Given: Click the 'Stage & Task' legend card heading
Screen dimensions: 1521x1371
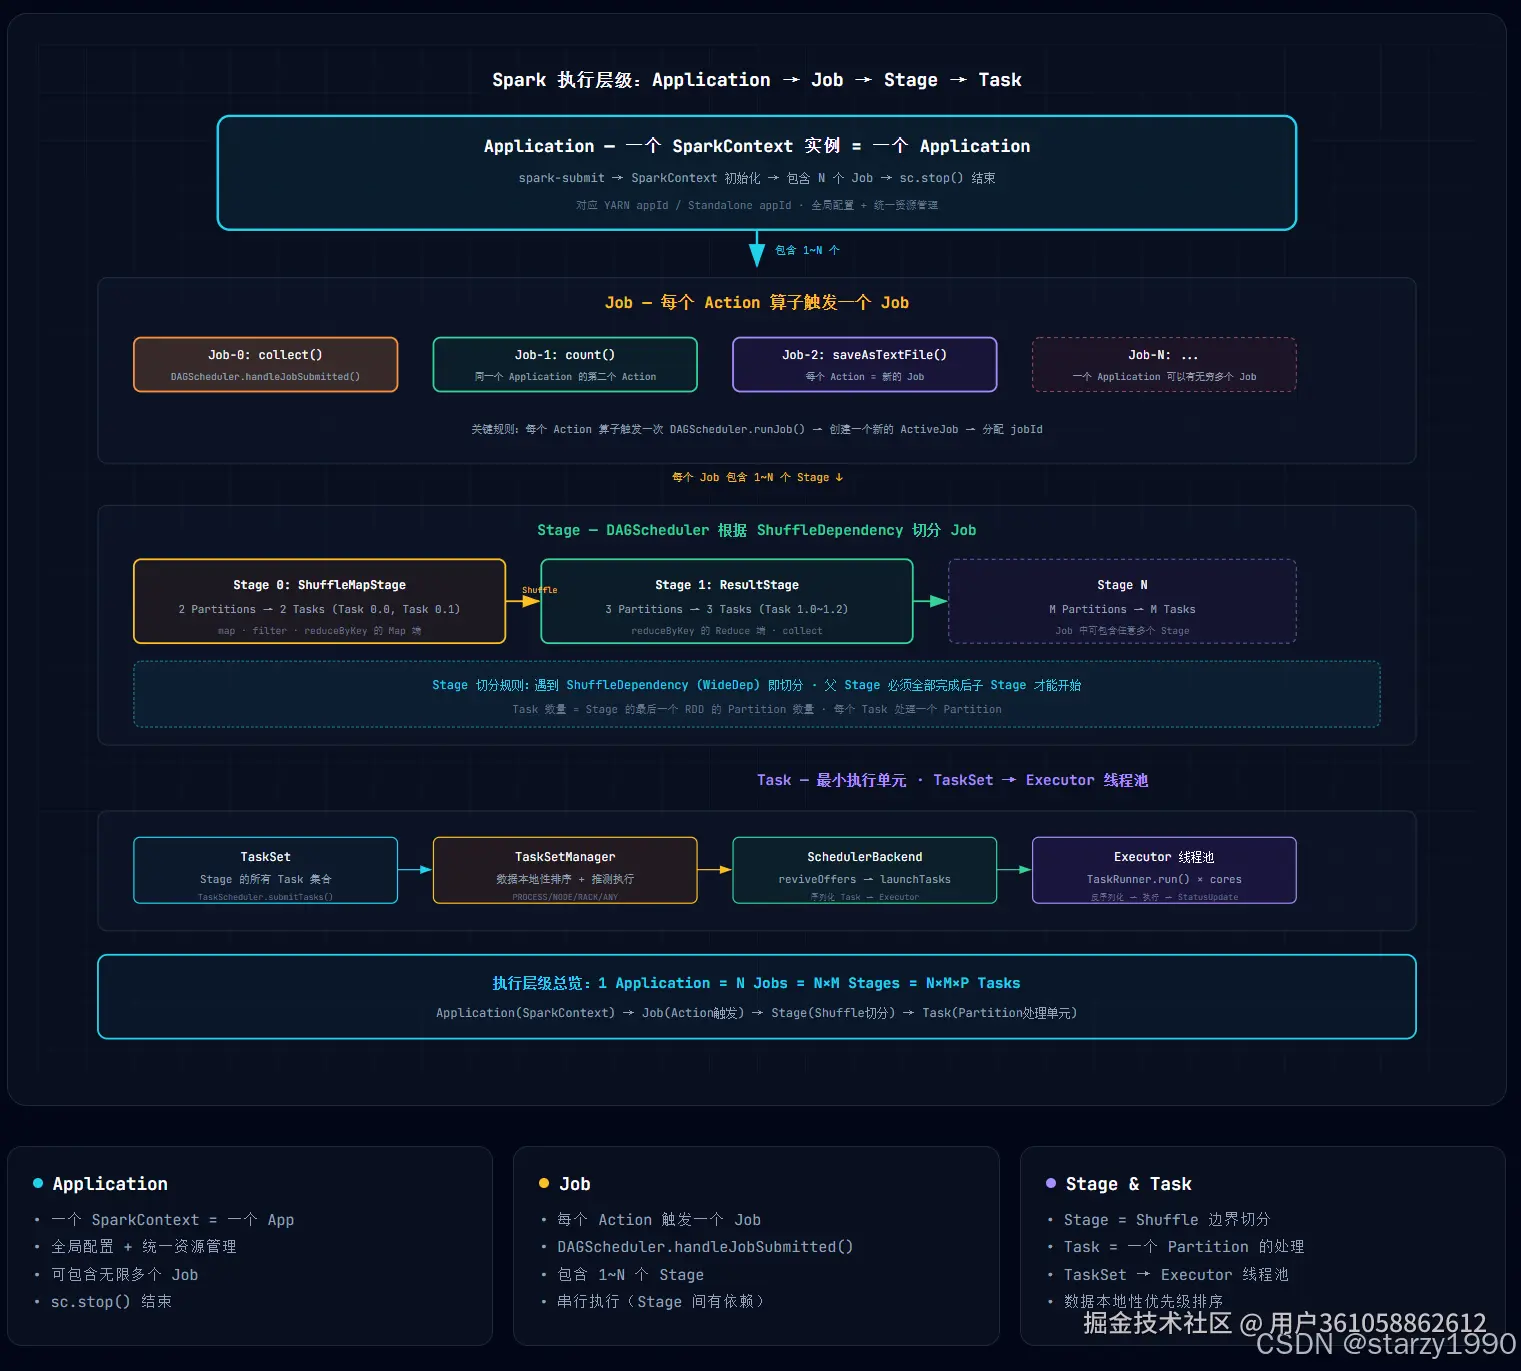Looking at the screenshot, I should coord(1129,1184).
